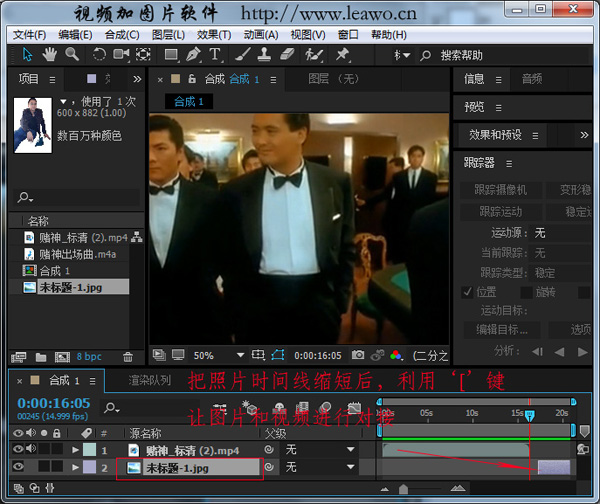
Task: Select the Rectangle shape tool
Action: pyautogui.click(x=171, y=55)
